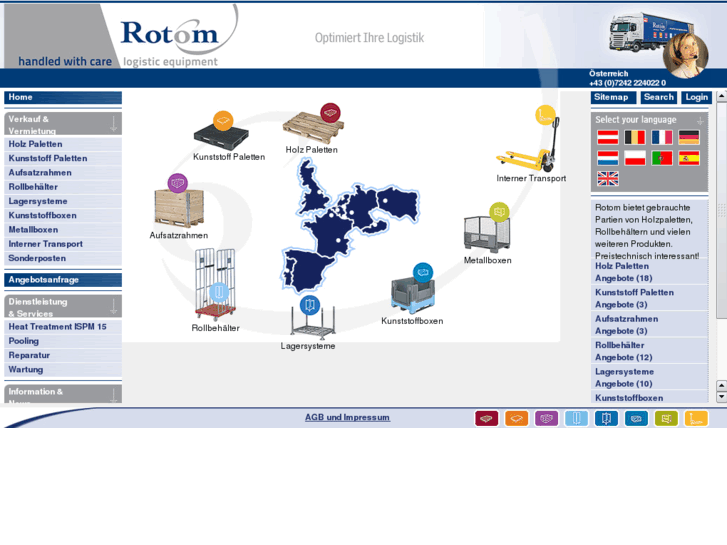Open the yellow pallet truck Interner Transport image

(x=529, y=144)
